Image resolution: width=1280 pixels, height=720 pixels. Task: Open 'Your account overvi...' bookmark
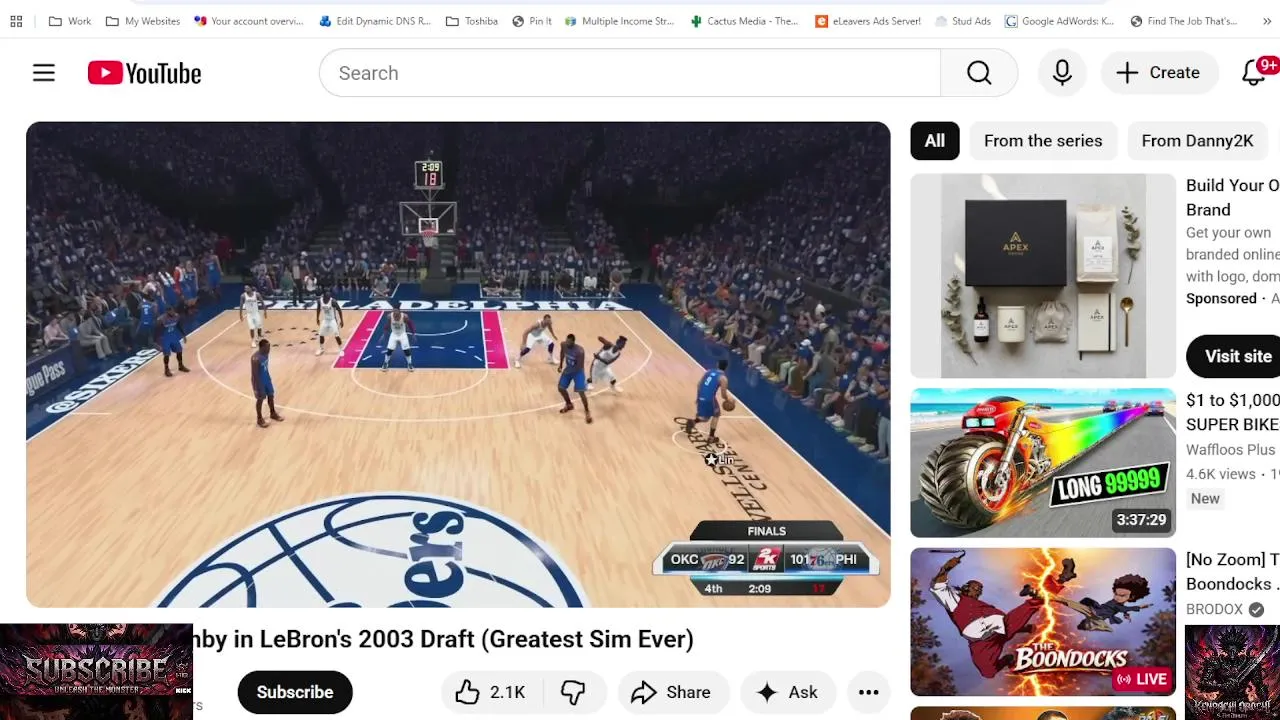pos(249,21)
